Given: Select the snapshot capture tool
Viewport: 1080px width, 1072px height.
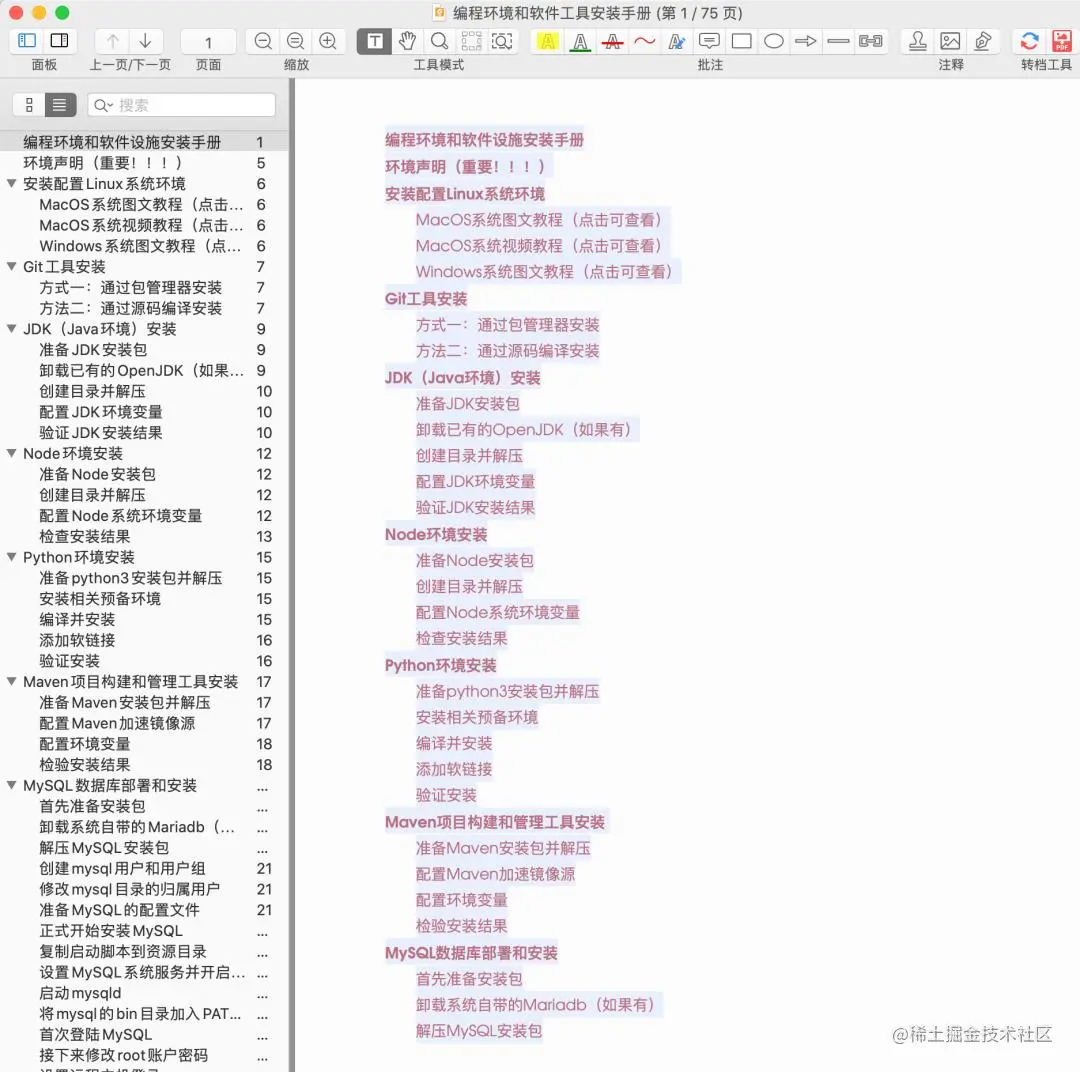Looking at the screenshot, I should coord(502,41).
